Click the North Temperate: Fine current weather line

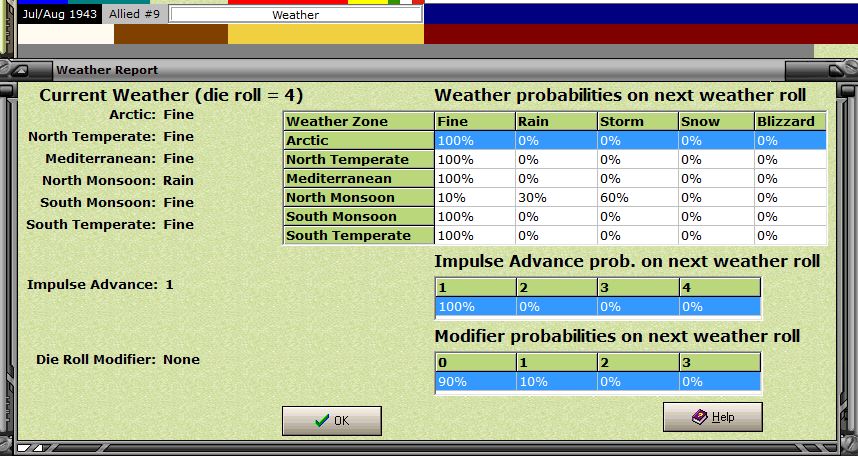coord(111,136)
